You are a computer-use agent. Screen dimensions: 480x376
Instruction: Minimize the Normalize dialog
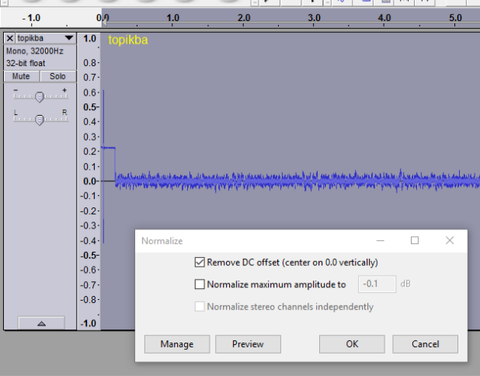tap(380, 240)
